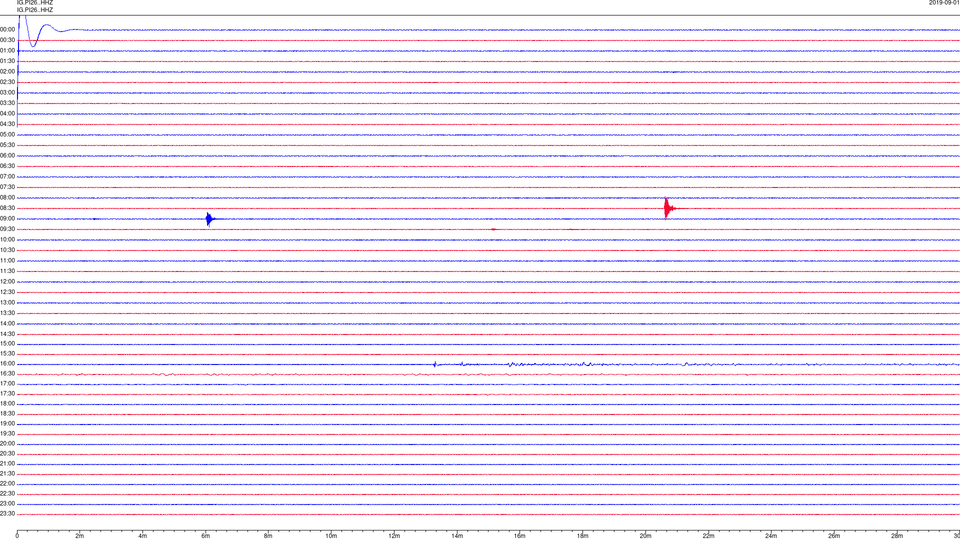Select the 07:30 time label

click(7, 187)
